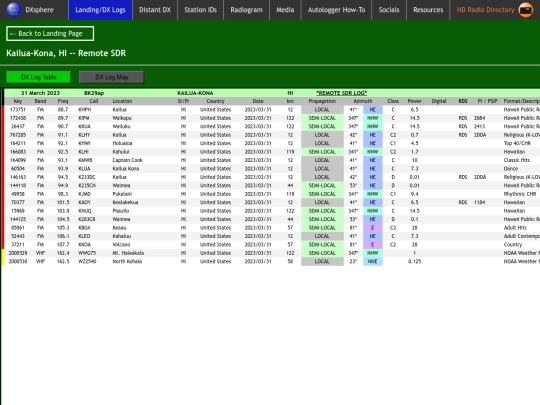Image resolution: width=540 pixels, height=405 pixels.
Task: Click the Kealakekua location cell
Action: click(125, 202)
